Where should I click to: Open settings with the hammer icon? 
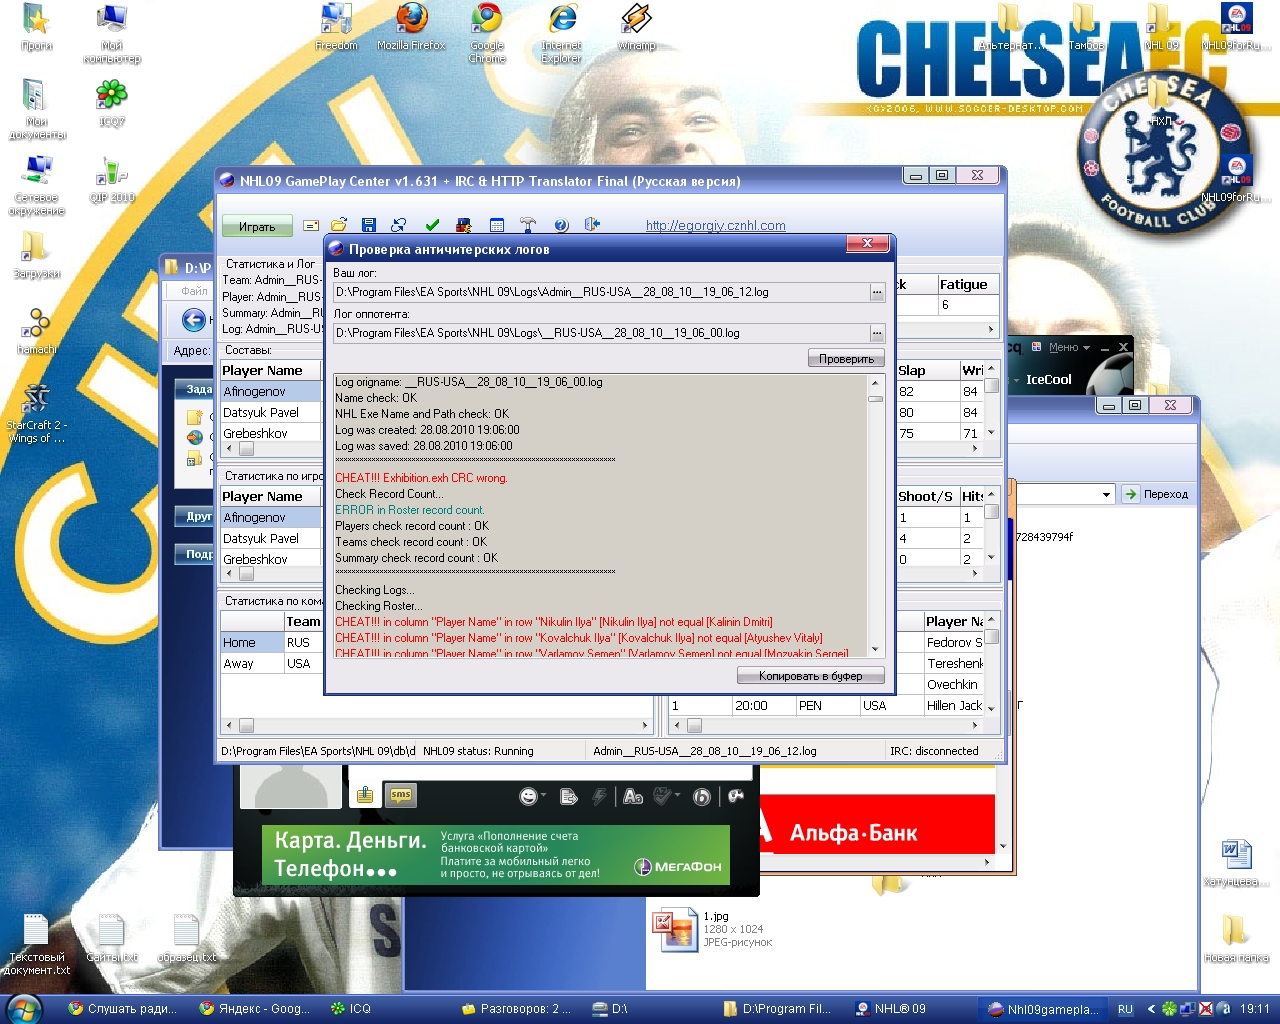pyautogui.click(x=528, y=226)
